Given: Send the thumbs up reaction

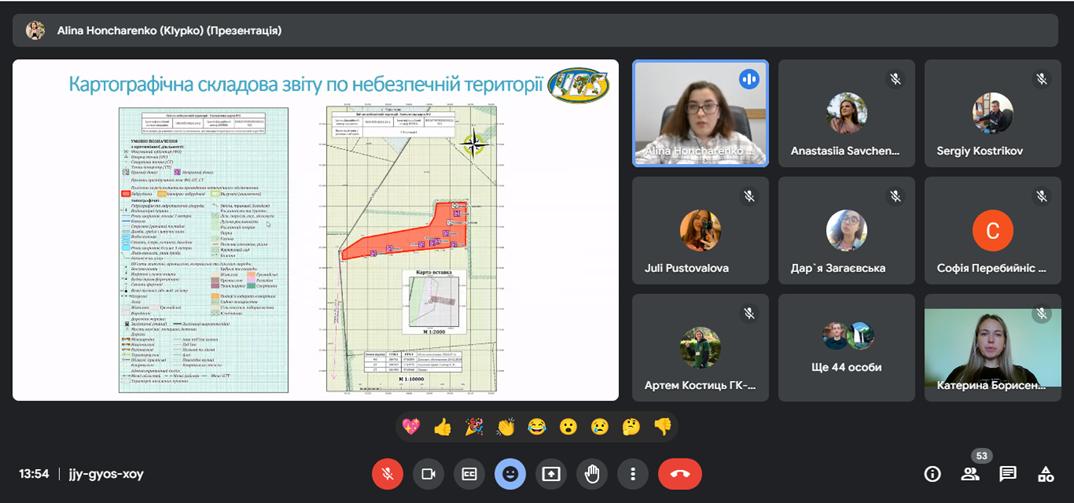Looking at the screenshot, I should pos(443,427).
